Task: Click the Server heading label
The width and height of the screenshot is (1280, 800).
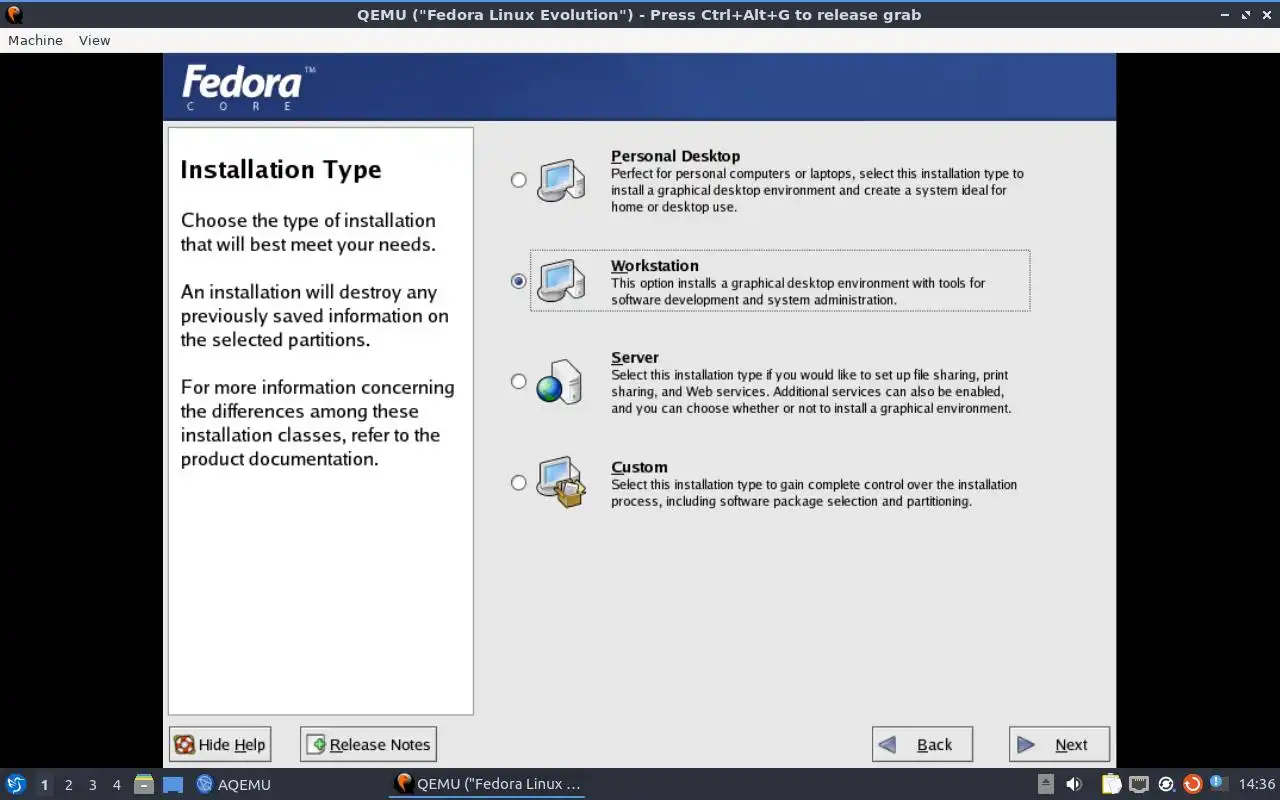Action: (x=634, y=357)
